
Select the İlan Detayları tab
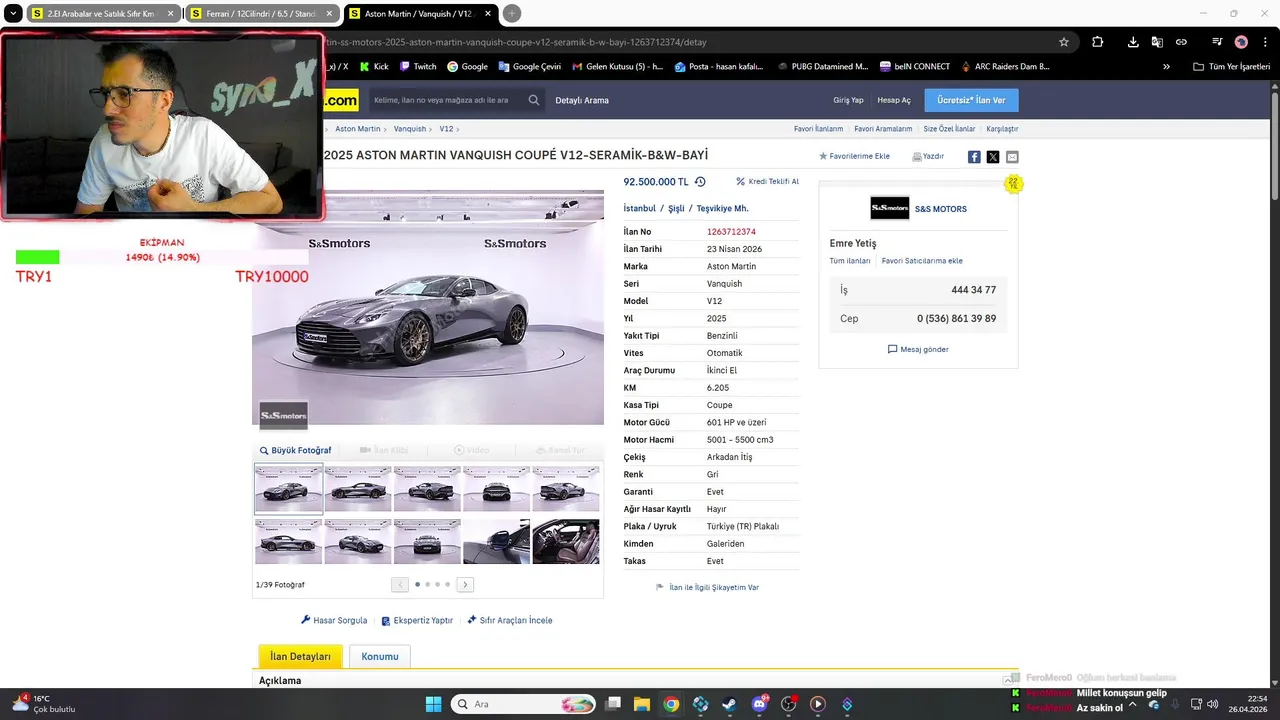click(x=300, y=656)
